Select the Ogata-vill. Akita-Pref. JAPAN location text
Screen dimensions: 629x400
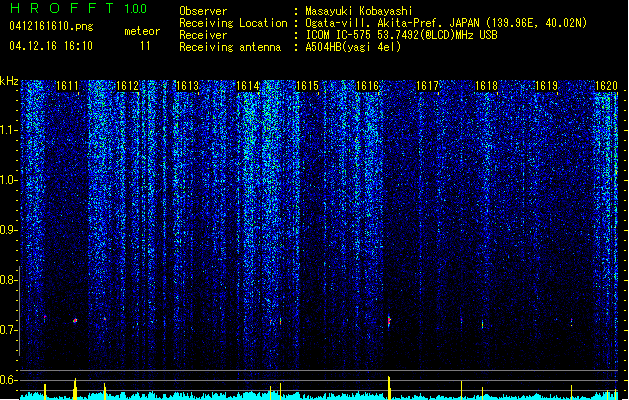click(x=446, y=23)
